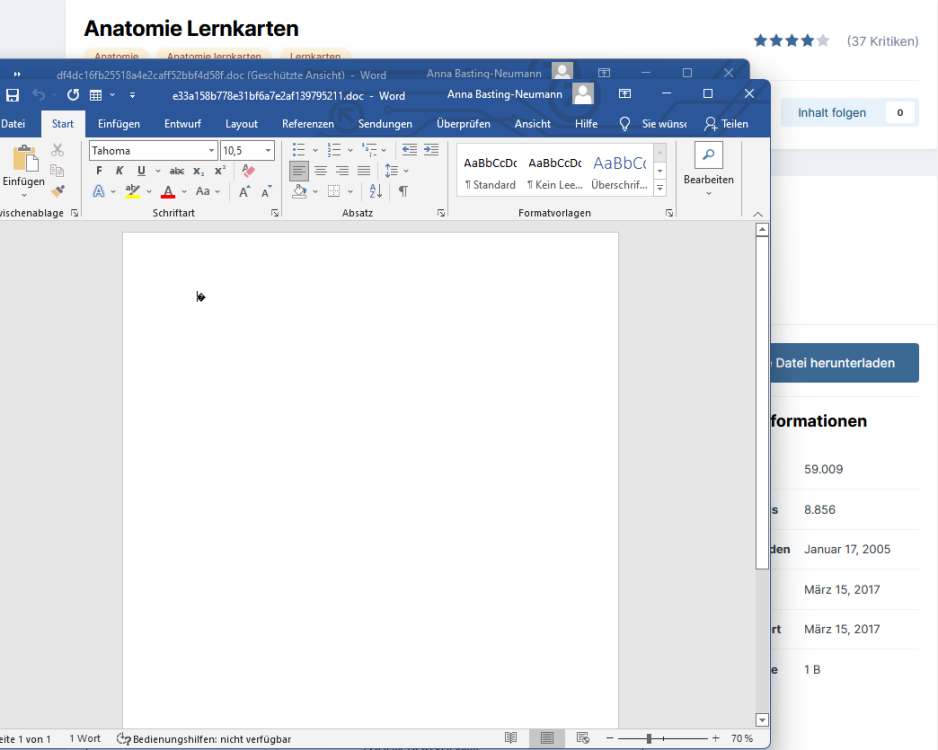Screen dimensions: 938x750
Task: Apply strikethrough formatting
Action: pos(178,170)
